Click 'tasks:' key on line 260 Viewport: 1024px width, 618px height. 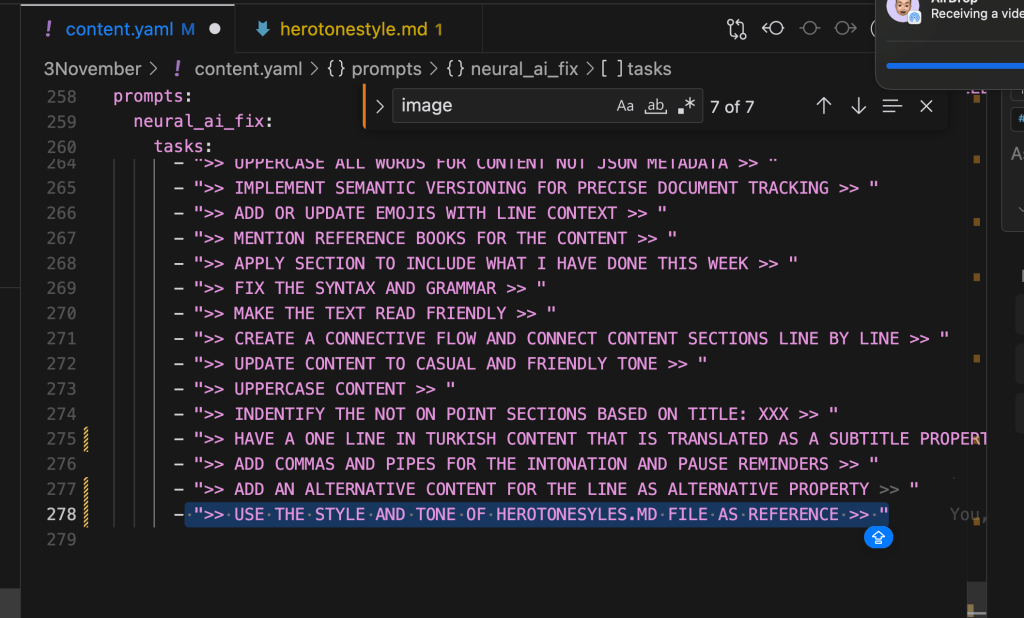(x=183, y=146)
